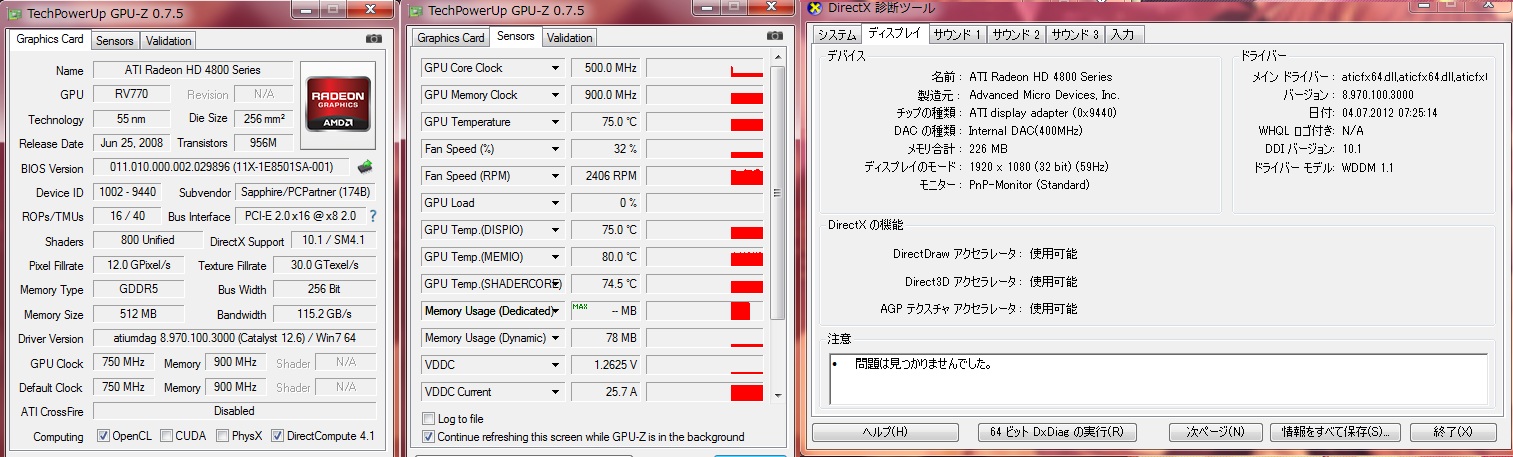The height and width of the screenshot is (457, 1513).
Task: Open the GPU Load sensor dropdown
Action: point(555,203)
